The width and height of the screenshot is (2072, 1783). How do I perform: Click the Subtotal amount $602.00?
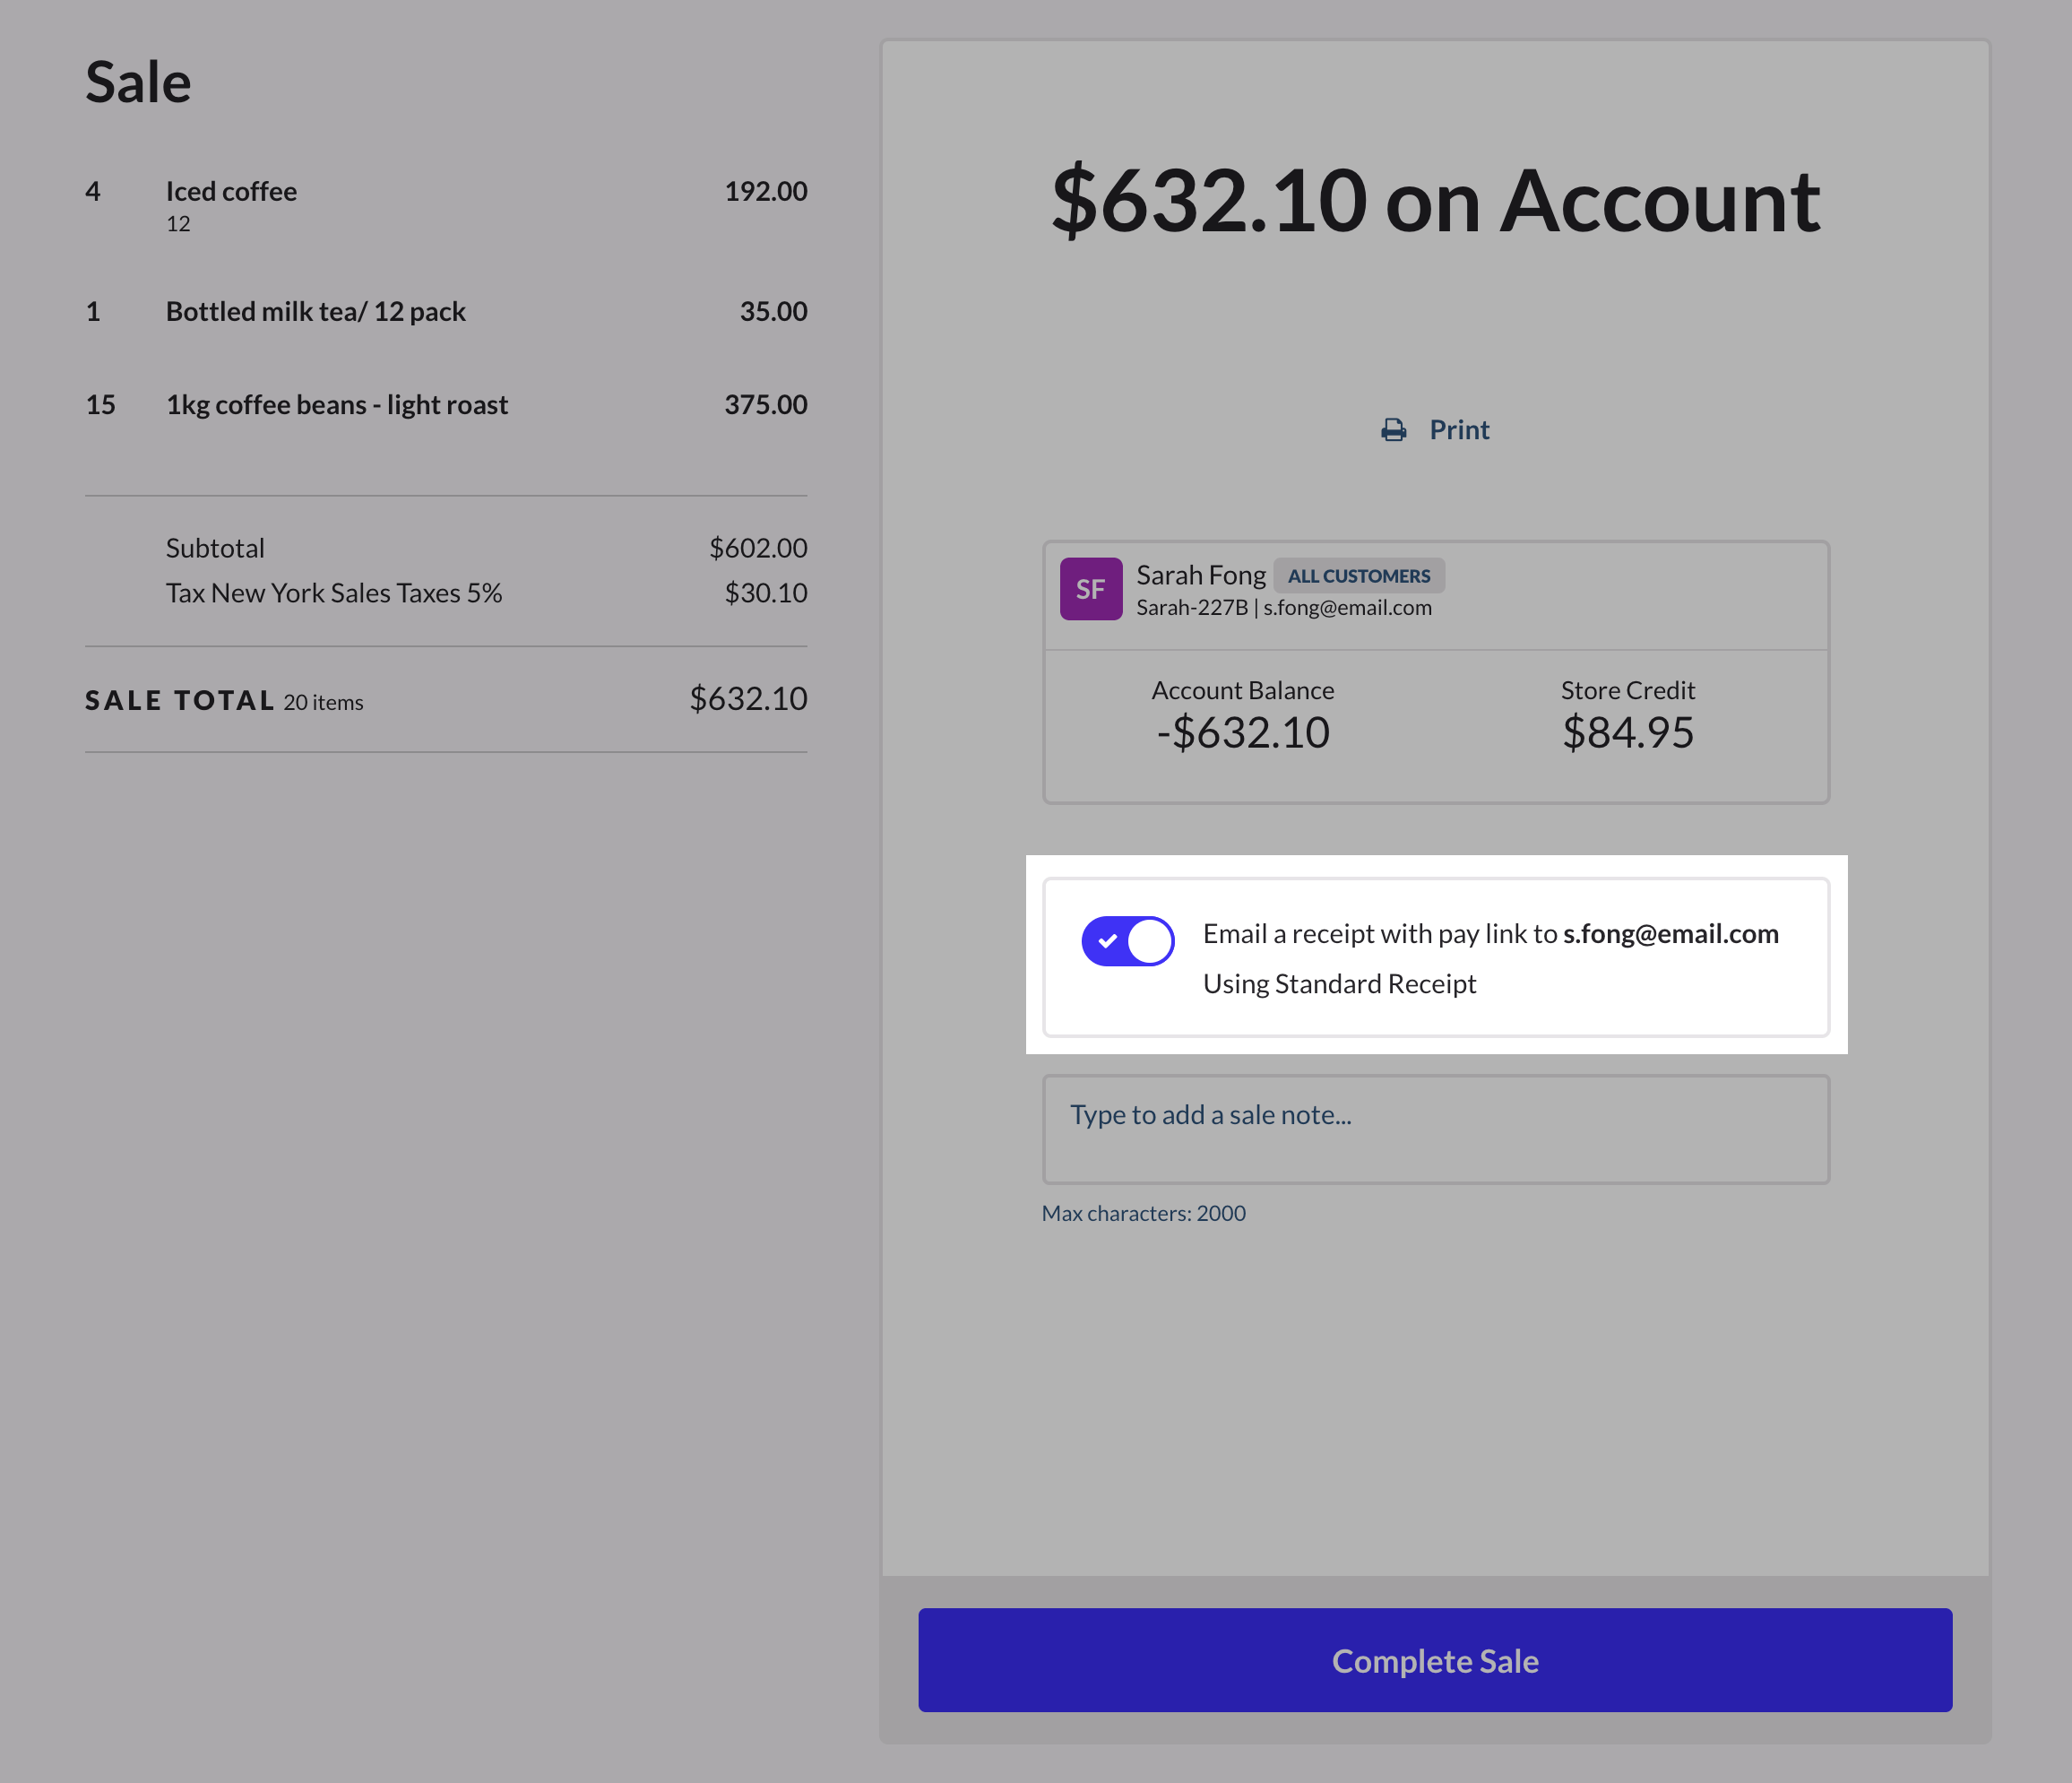(x=757, y=548)
